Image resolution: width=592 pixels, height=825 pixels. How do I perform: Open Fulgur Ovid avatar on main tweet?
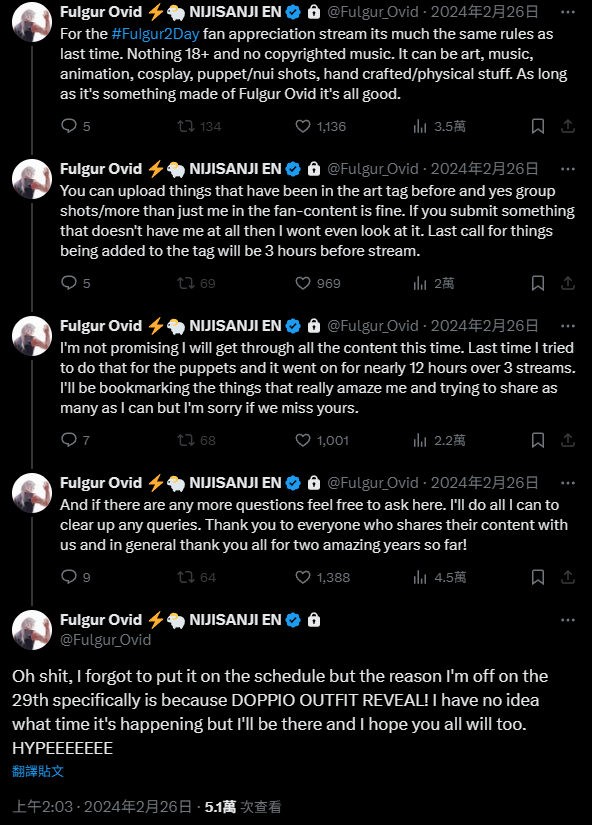[x=32, y=630]
